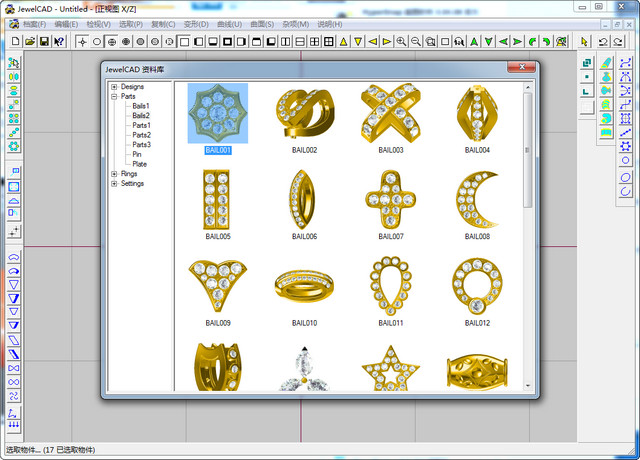Click the green right arrow rotate icon
This screenshot has height=460, width=640.
tap(518, 41)
